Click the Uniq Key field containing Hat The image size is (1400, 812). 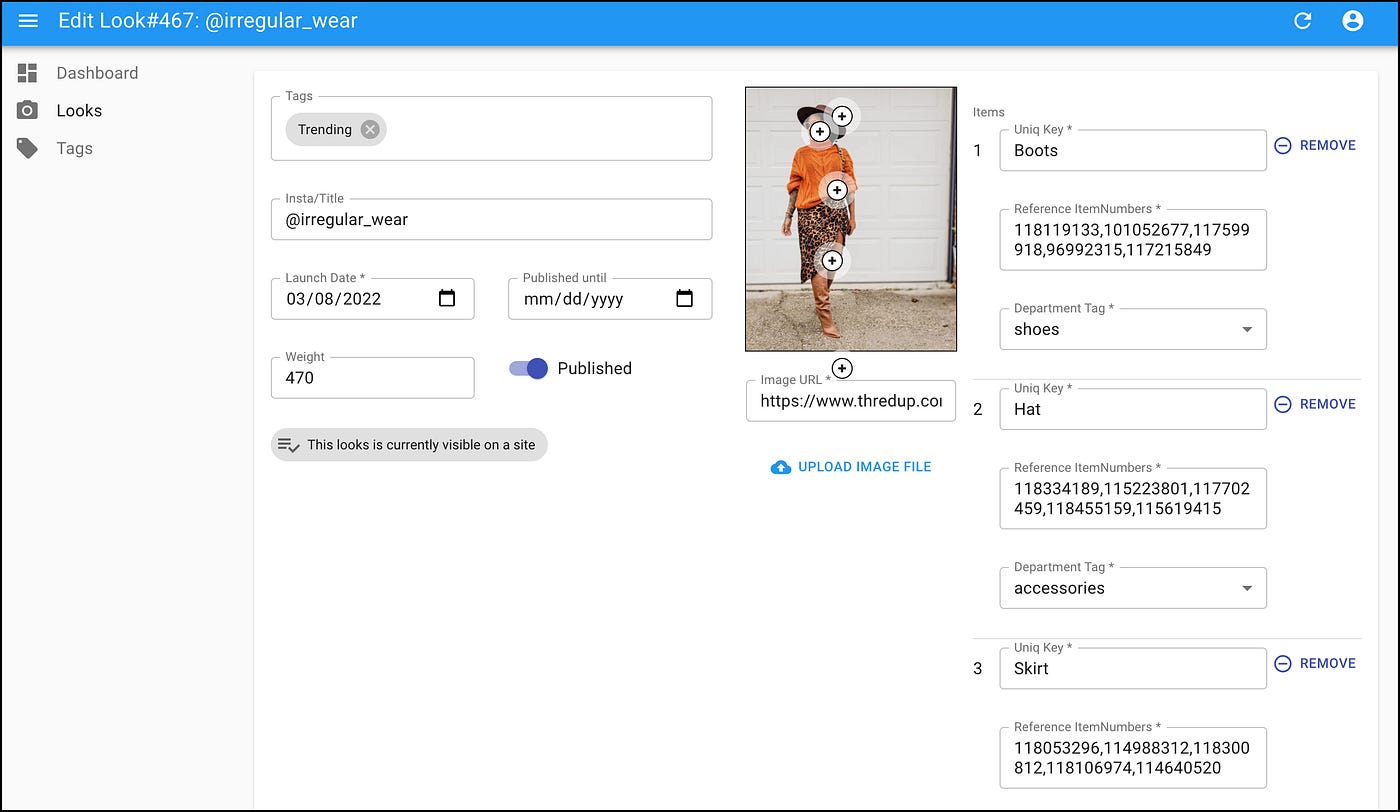[1133, 409]
